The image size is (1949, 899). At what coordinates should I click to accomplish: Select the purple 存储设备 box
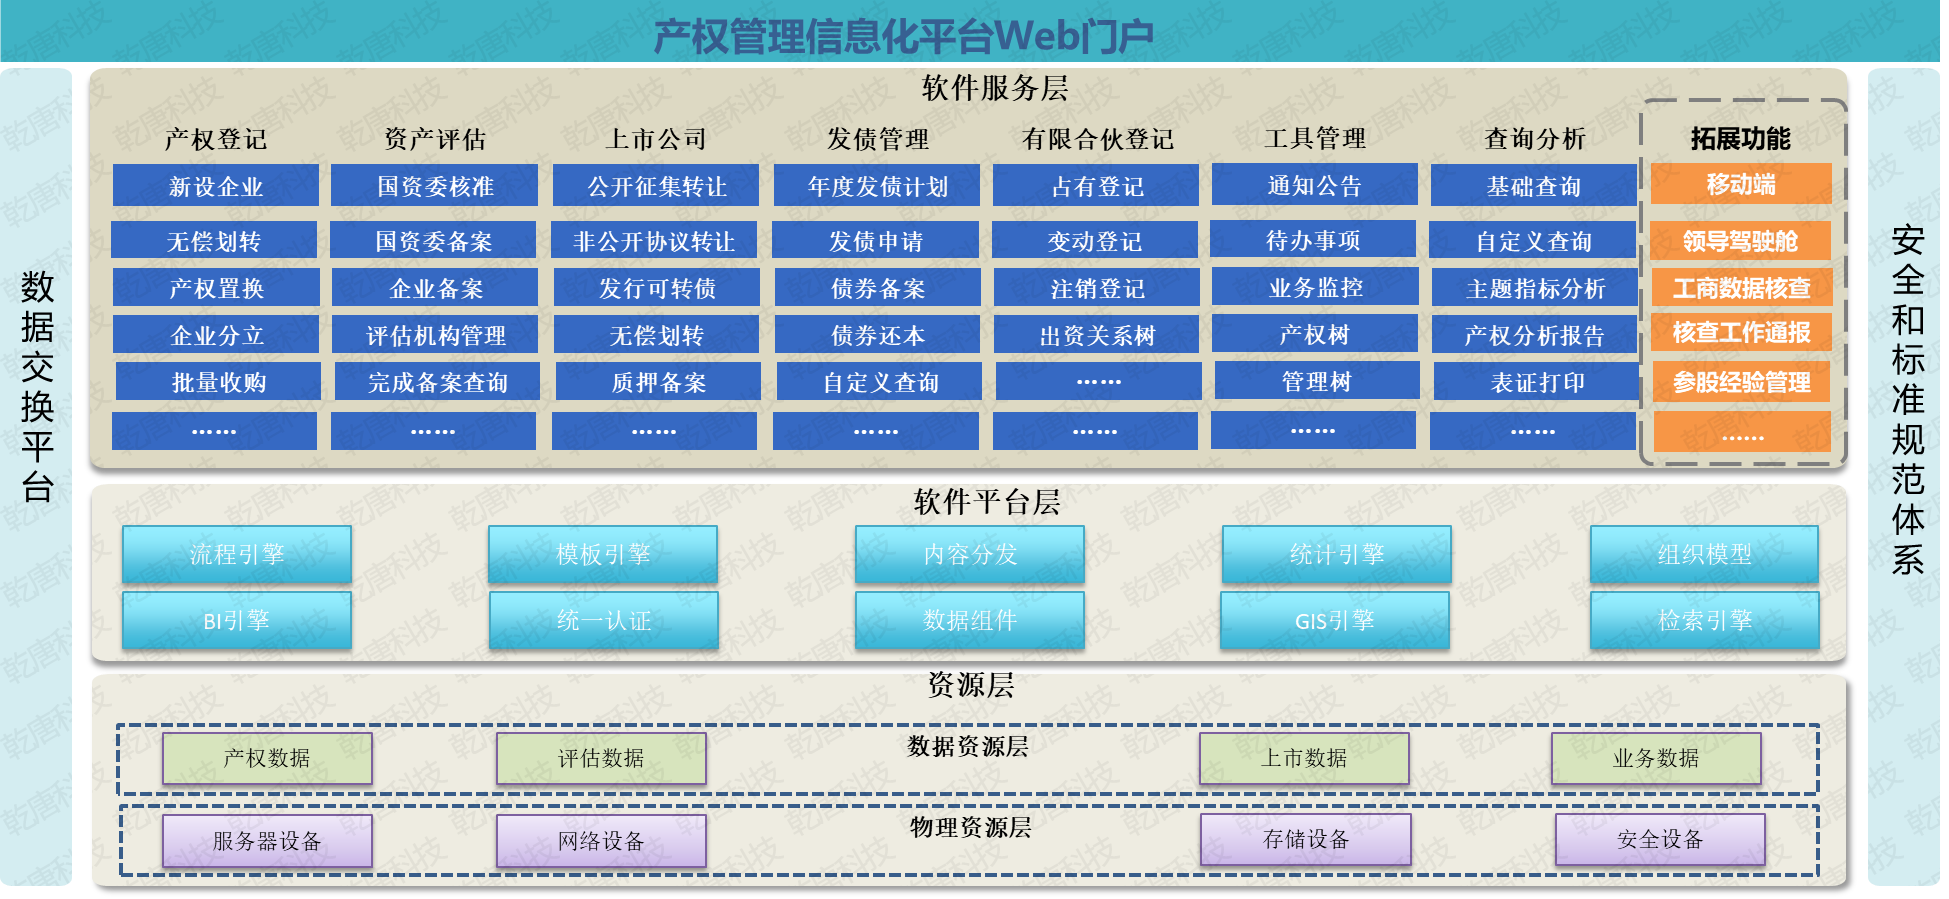tap(1306, 839)
